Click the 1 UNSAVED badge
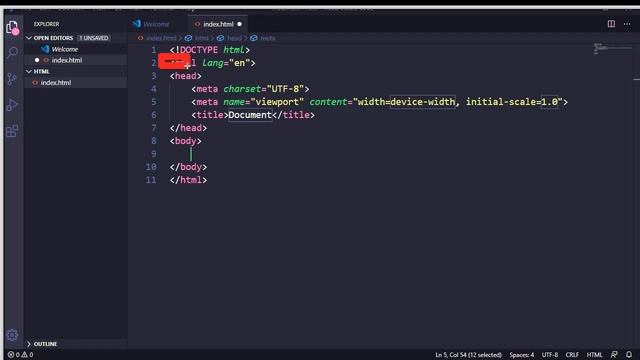Screen dimensions: 640x360 (x=93, y=38)
